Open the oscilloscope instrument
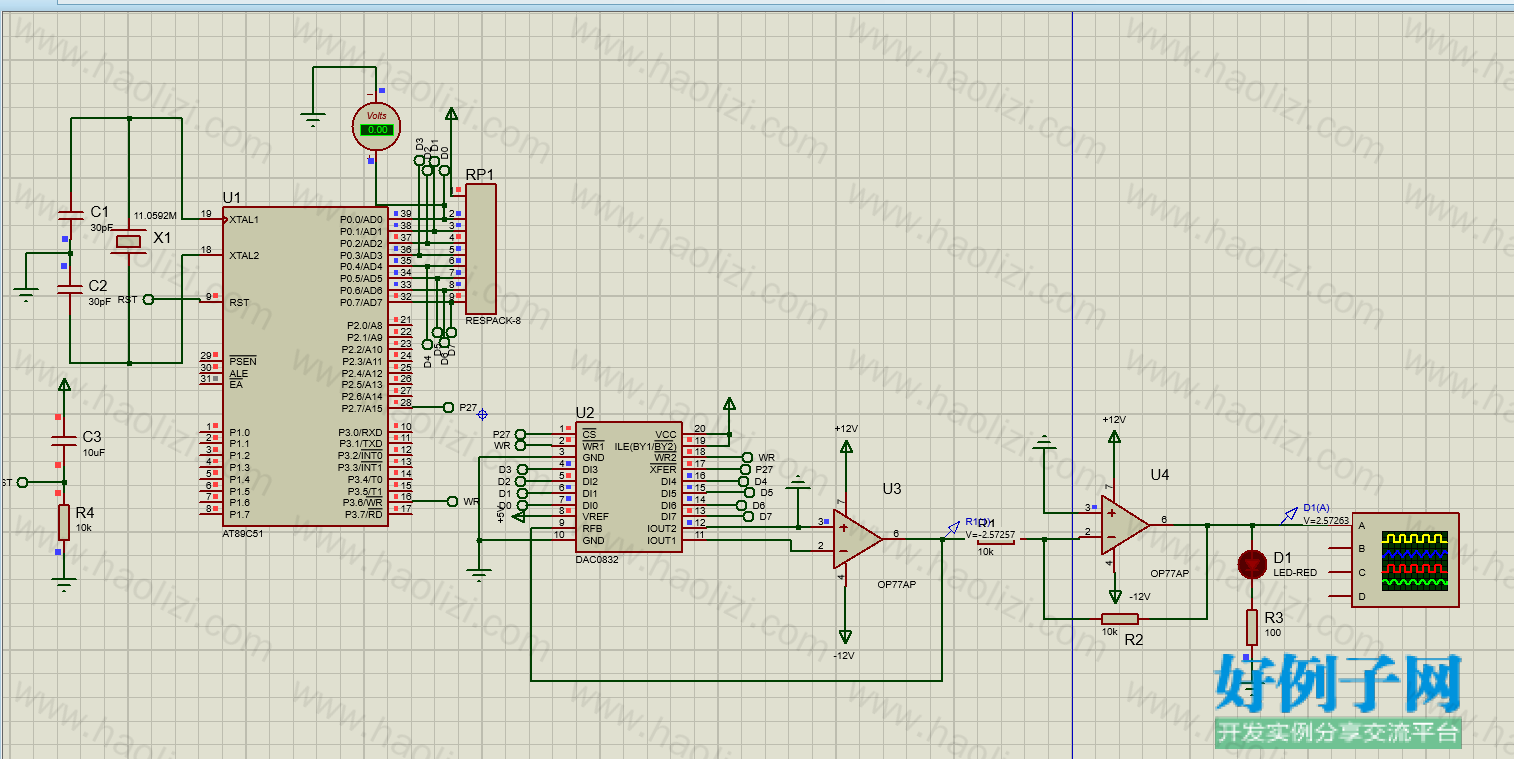Image resolution: width=1514 pixels, height=759 pixels. [1404, 559]
